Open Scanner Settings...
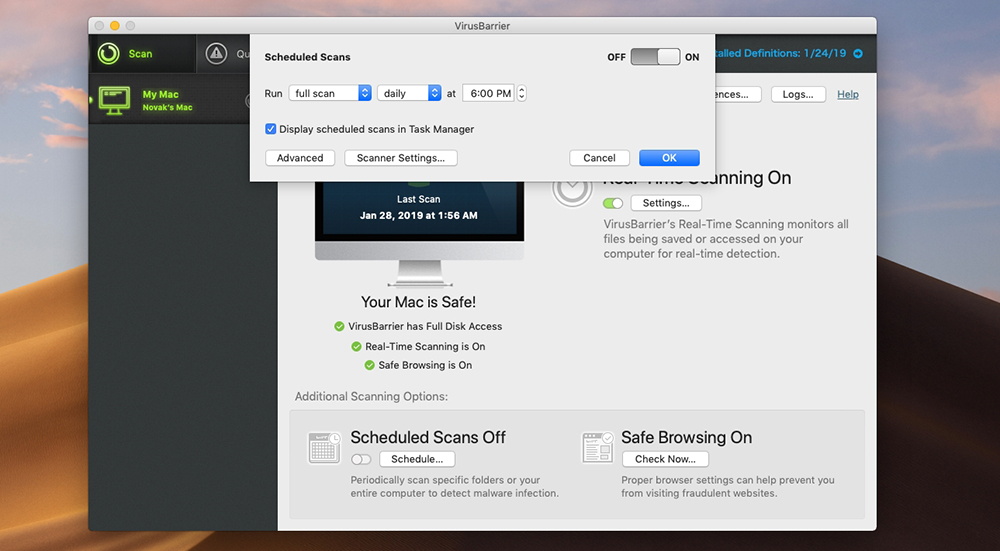The image size is (1000, 551). pyautogui.click(x=401, y=158)
